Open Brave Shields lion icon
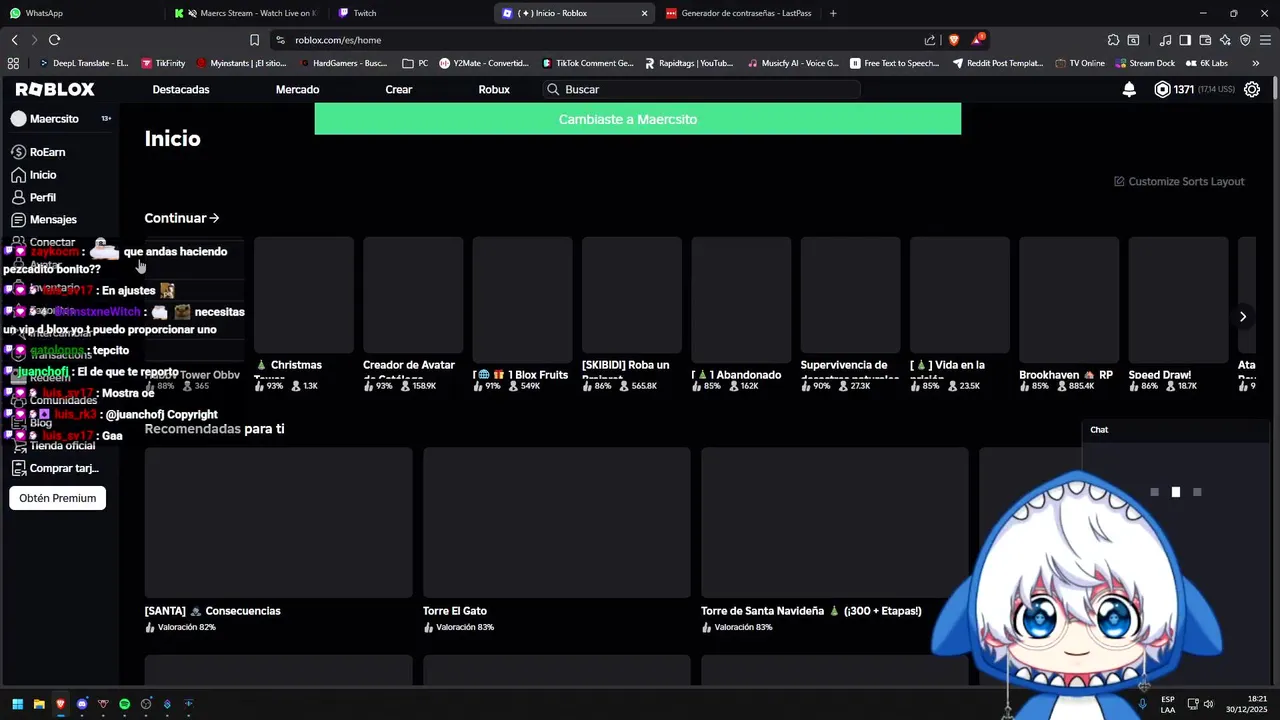Screen dimensions: 1280x720 (x=954, y=40)
